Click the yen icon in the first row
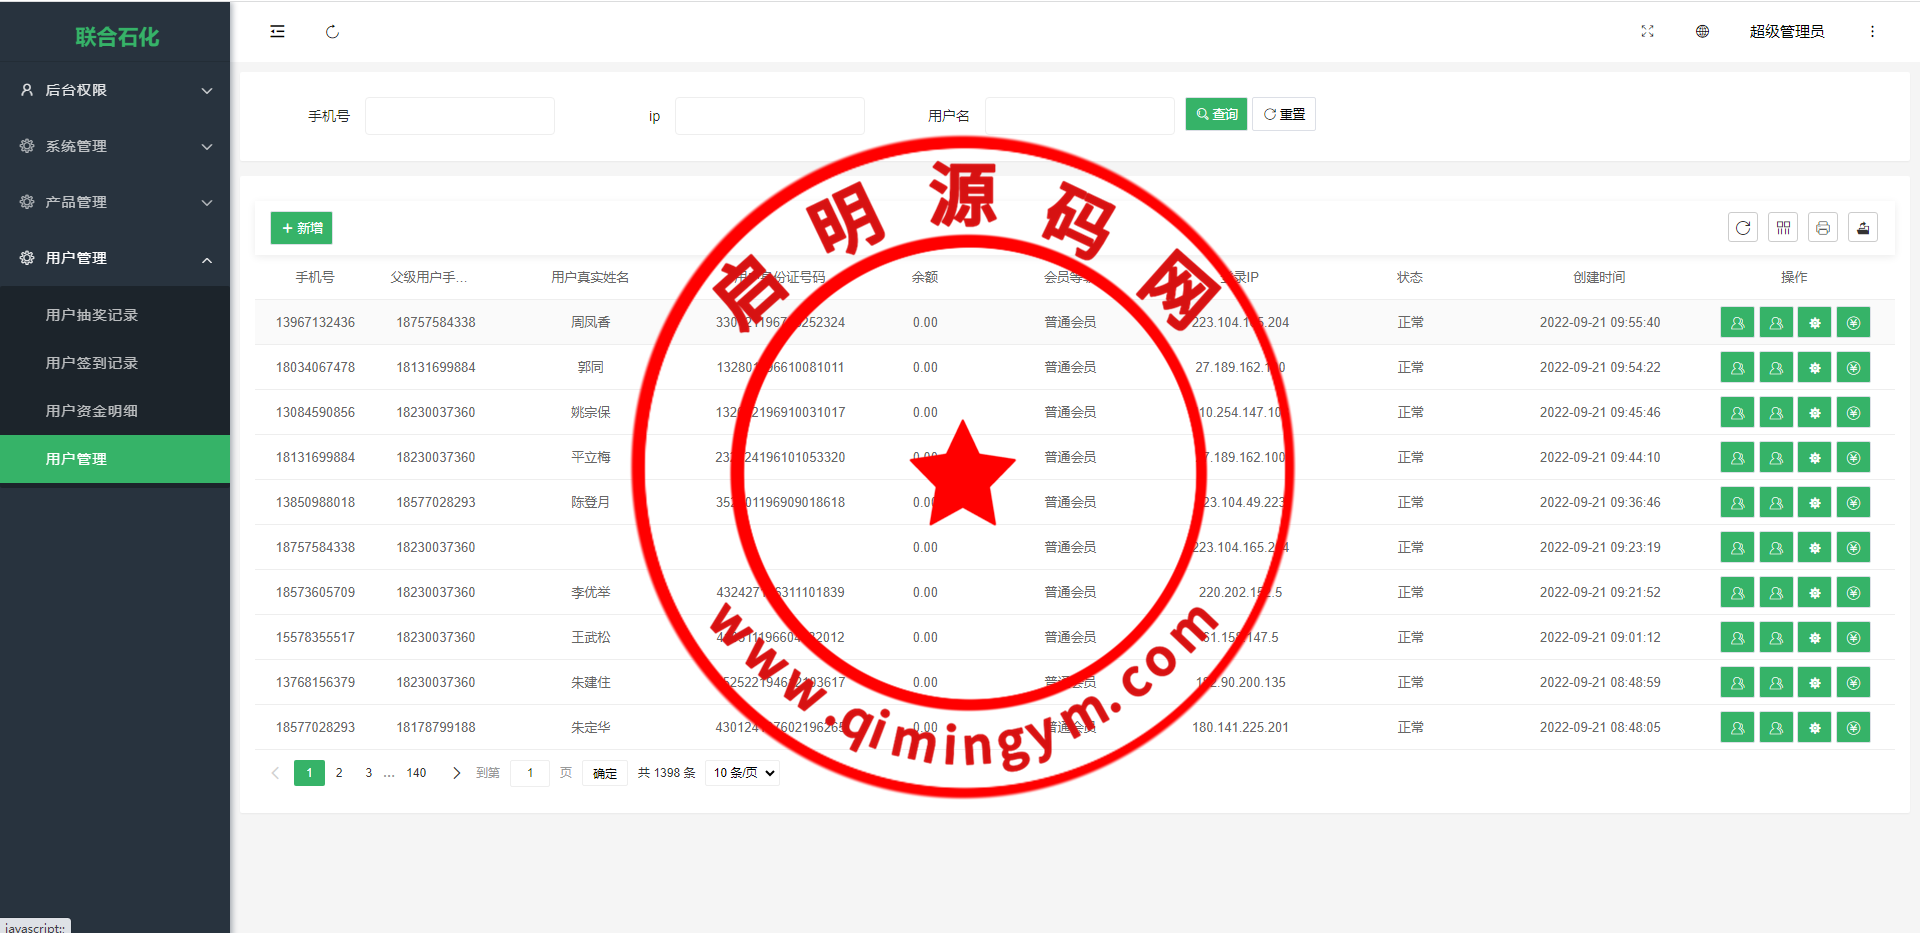Viewport: 1920px width, 933px height. [x=1853, y=323]
